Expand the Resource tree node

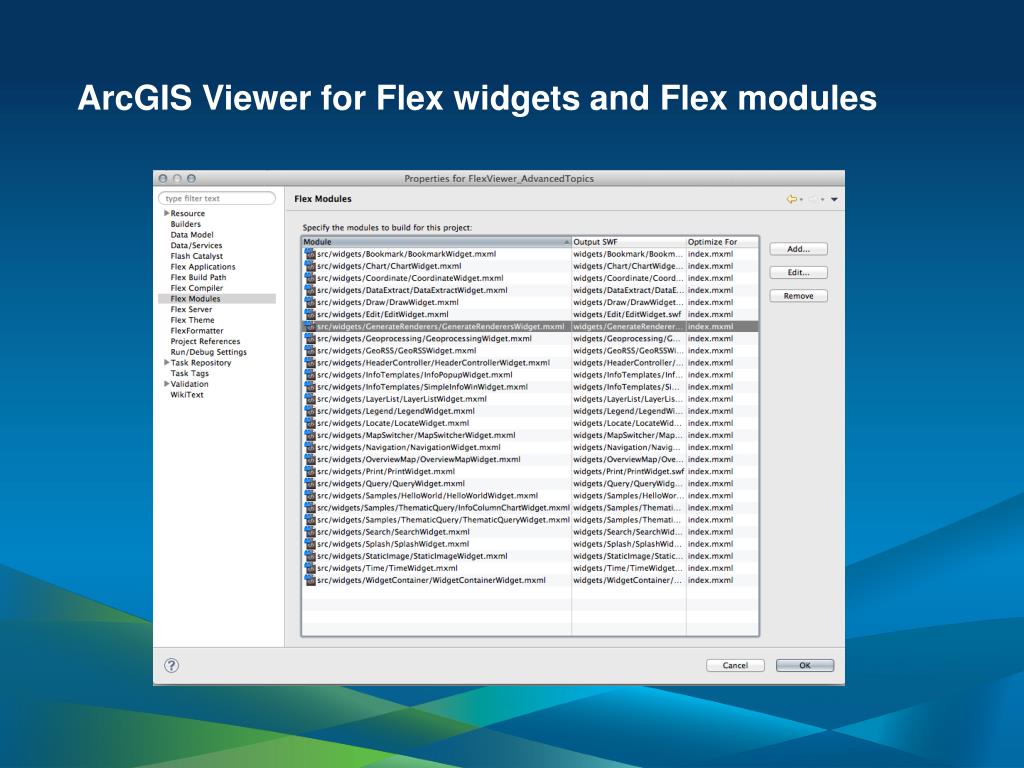click(167, 213)
